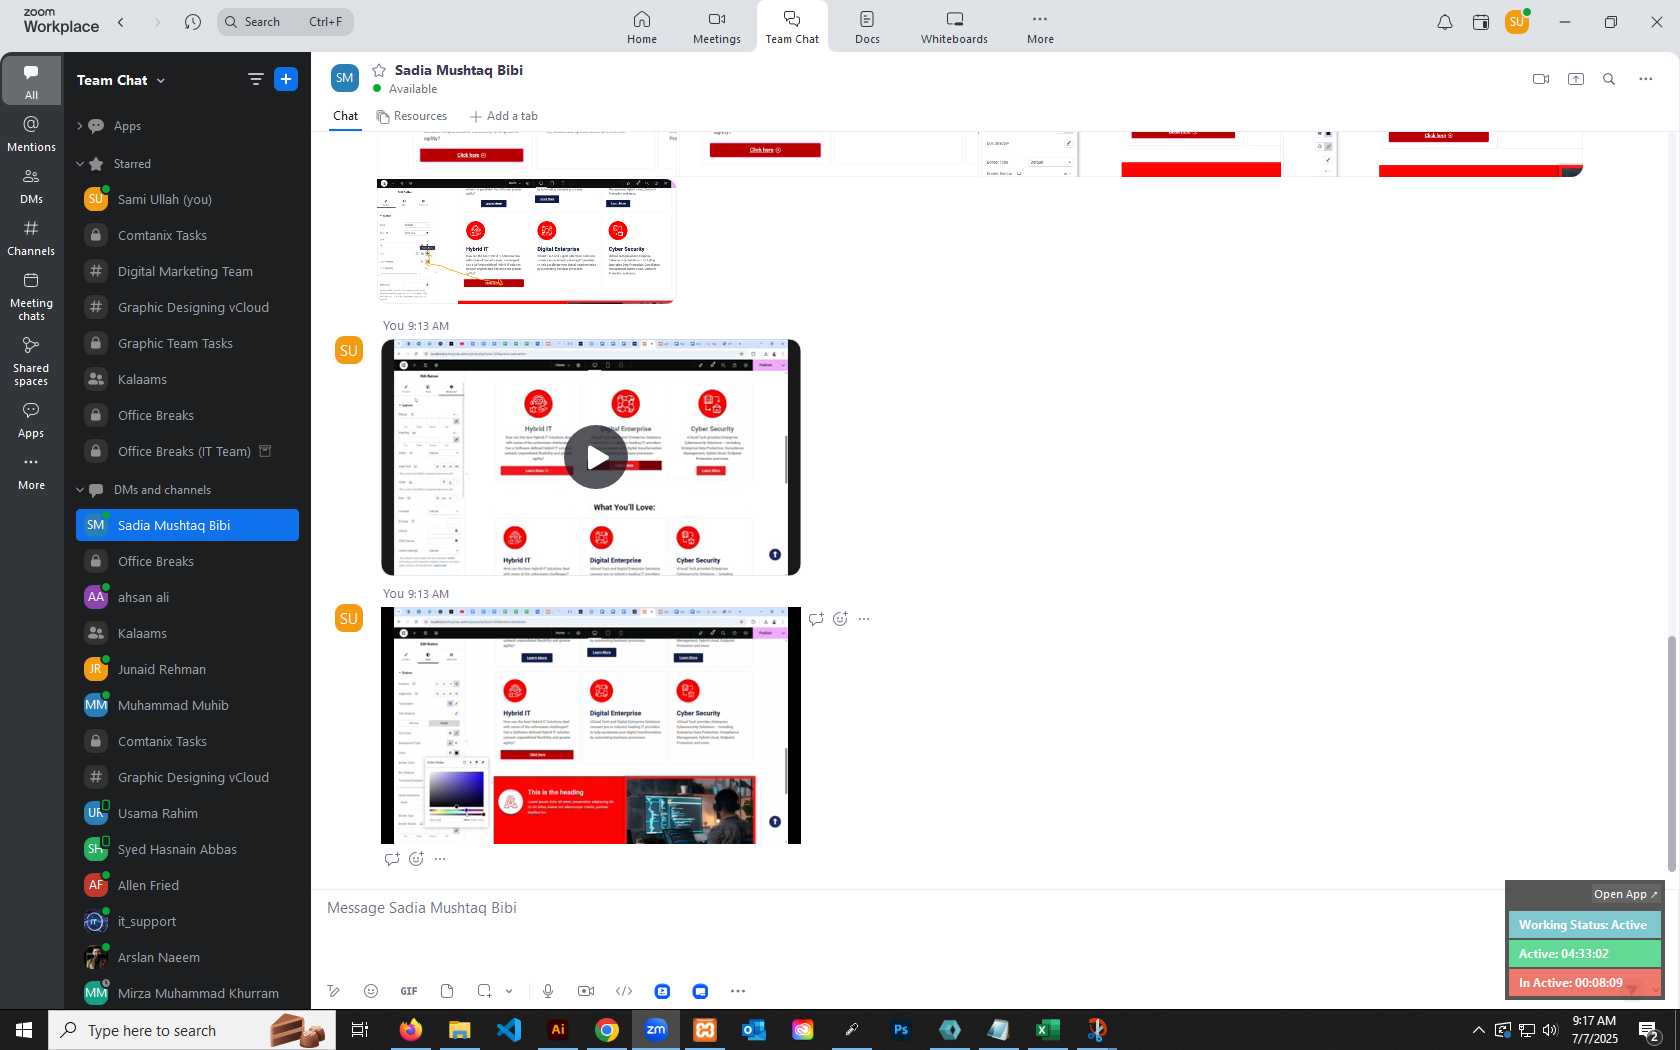
Task: Play the 9:13 AM video message
Action: coord(596,457)
